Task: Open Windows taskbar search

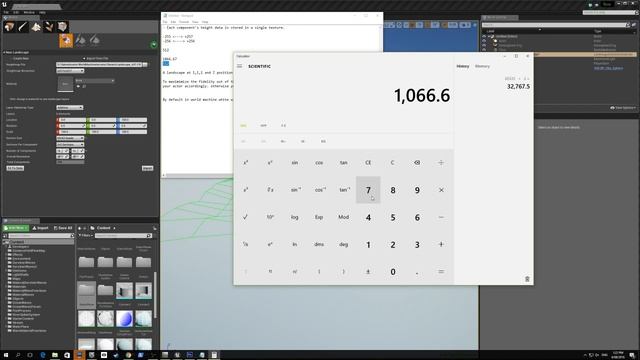Action: (18, 355)
